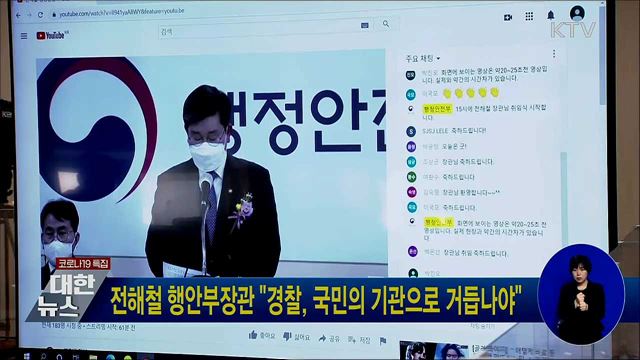Viewport: 640px width, 360px height.
Task: Click the lock icon beside the URL
Action: pyautogui.click(x=54, y=15)
